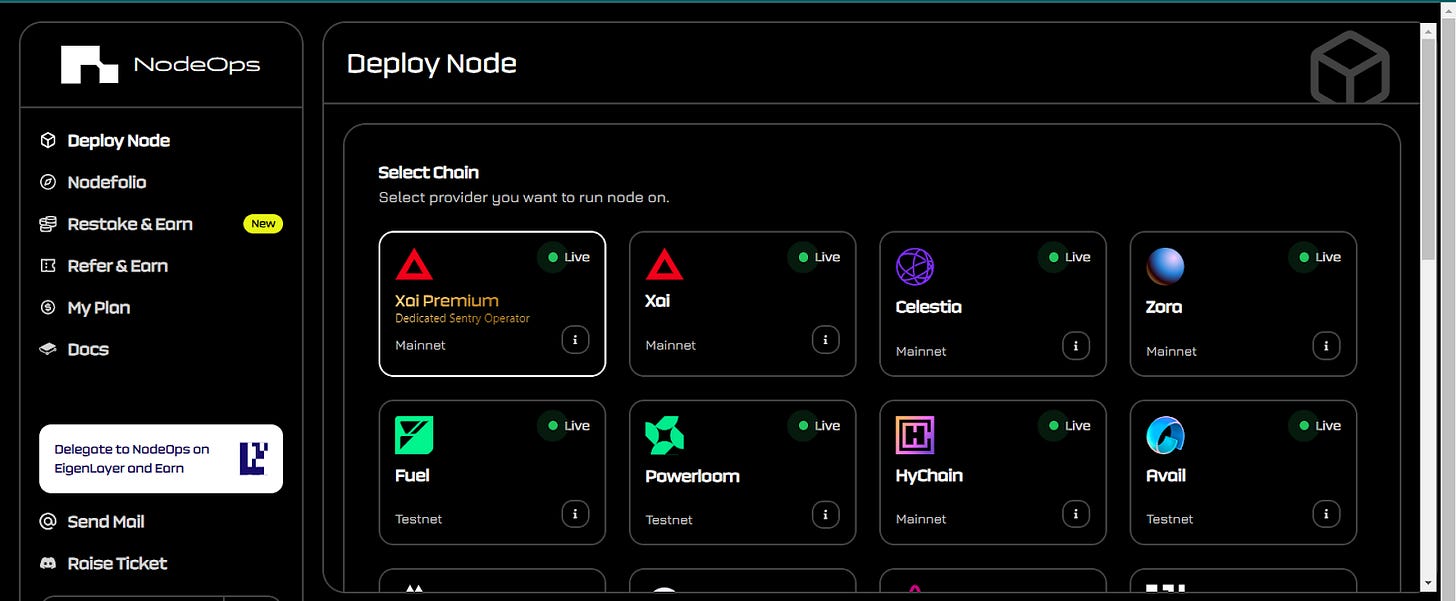This screenshot has height=601, width=1456.
Task: Click Testnet label on Fuel card
Action: 419,519
